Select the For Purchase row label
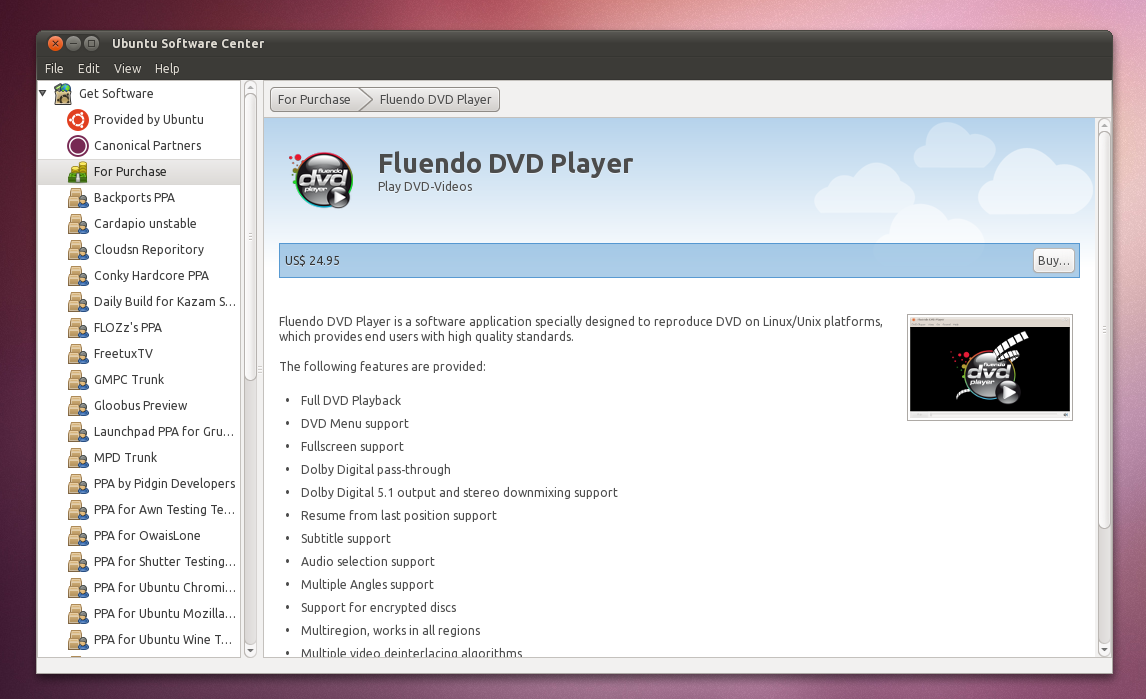 click(x=130, y=172)
